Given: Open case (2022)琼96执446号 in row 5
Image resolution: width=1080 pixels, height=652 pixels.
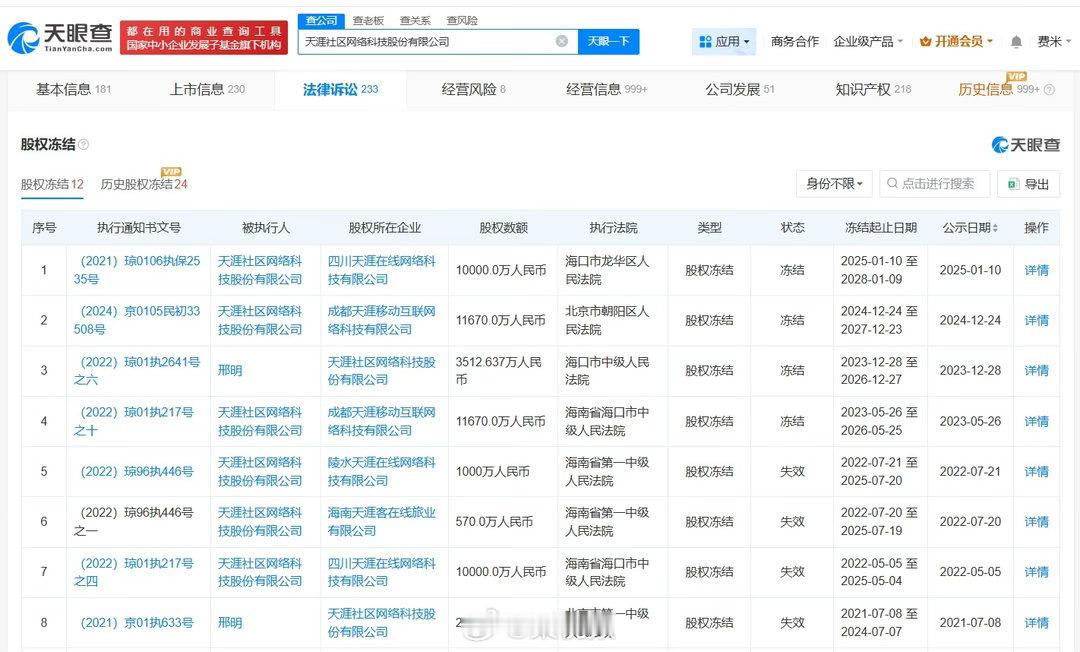Looking at the screenshot, I should click(137, 472).
